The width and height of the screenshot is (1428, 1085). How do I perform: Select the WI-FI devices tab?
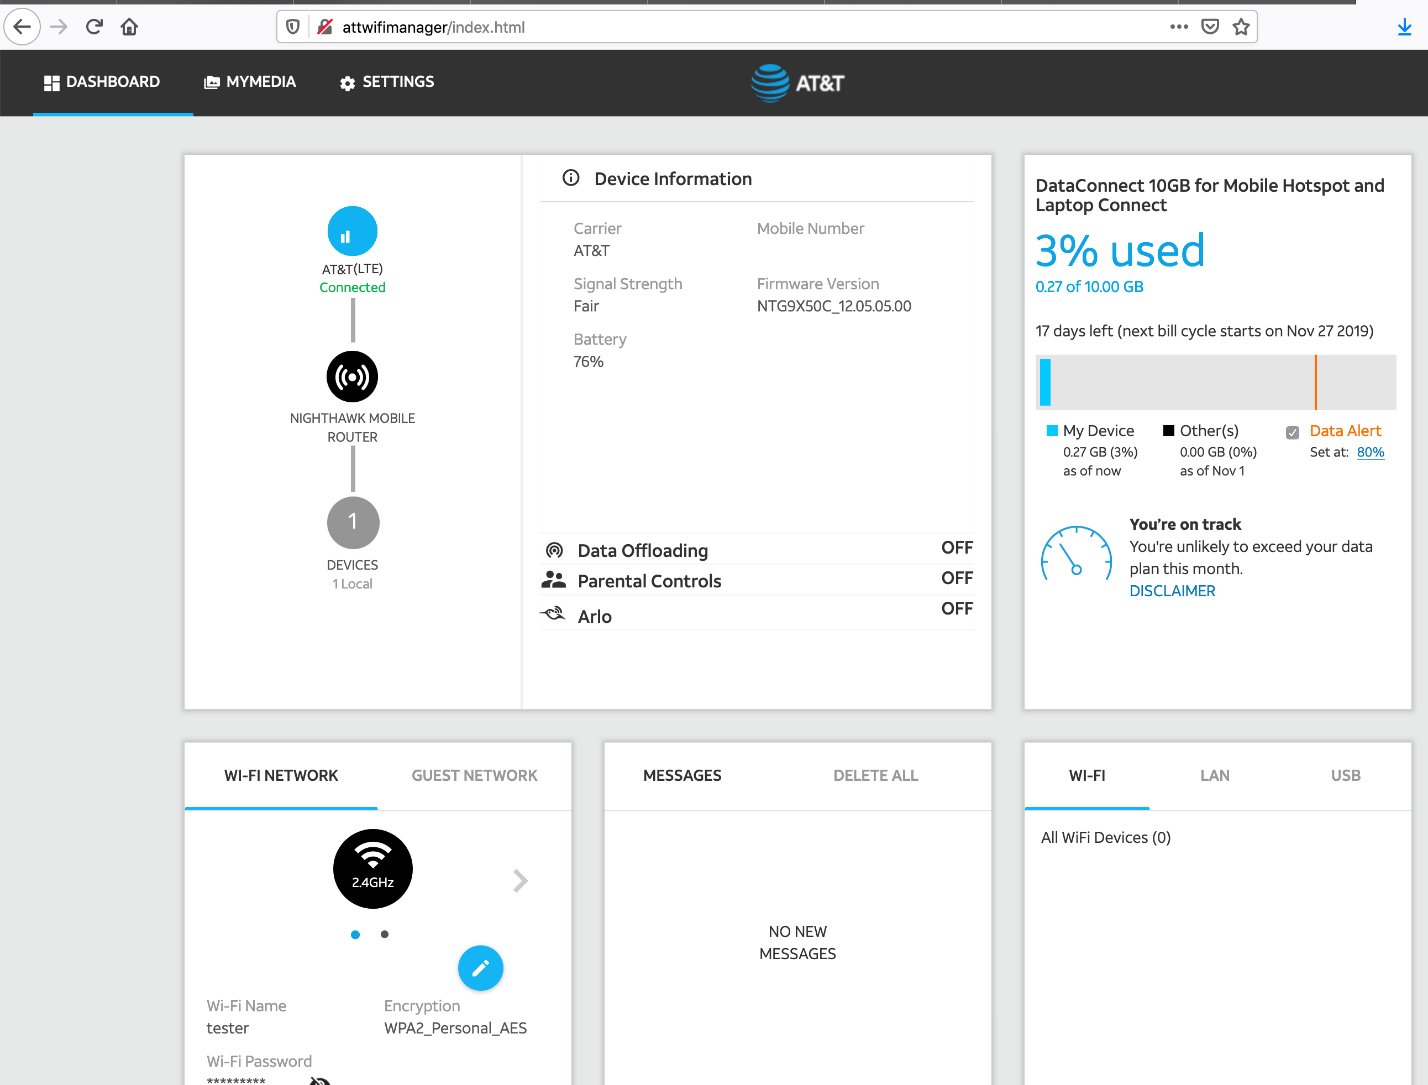click(x=1087, y=776)
